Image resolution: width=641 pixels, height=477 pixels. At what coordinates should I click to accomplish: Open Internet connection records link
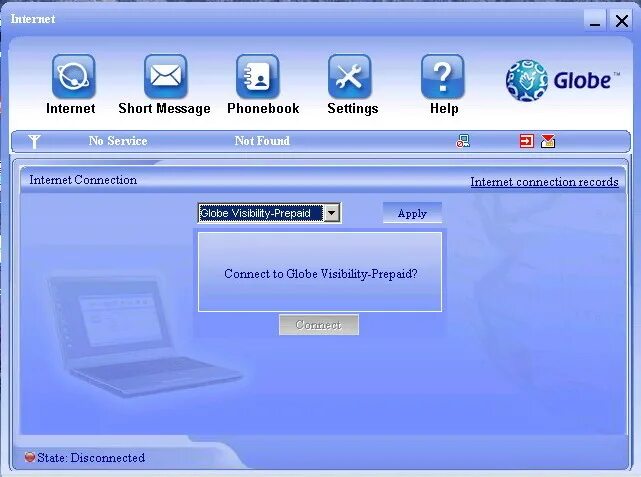click(544, 181)
